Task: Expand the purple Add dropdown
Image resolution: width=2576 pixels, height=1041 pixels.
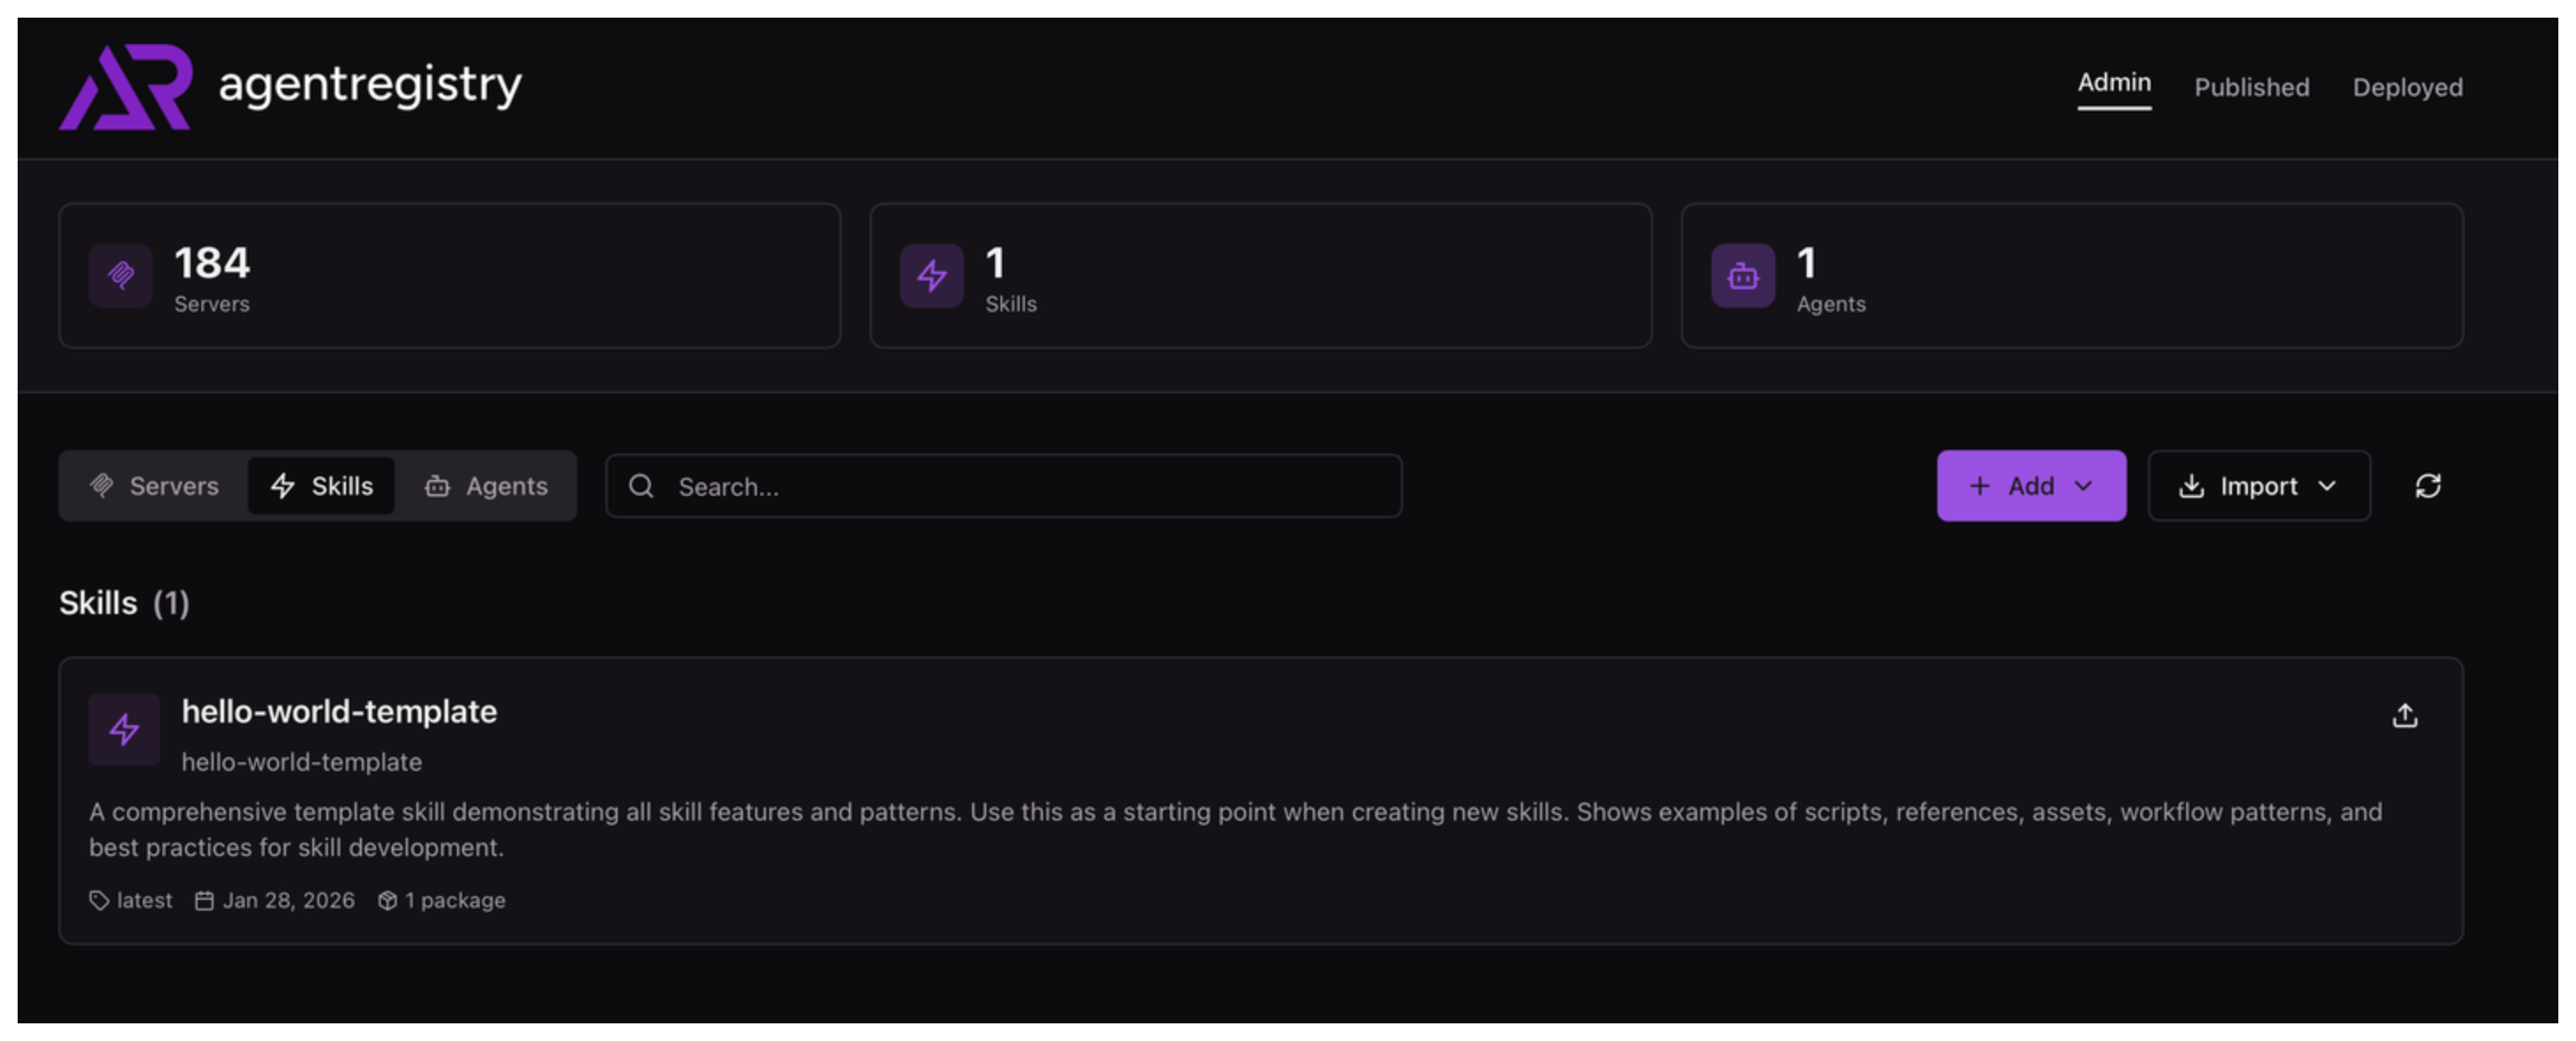Action: pyautogui.click(x=2030, y=486)
